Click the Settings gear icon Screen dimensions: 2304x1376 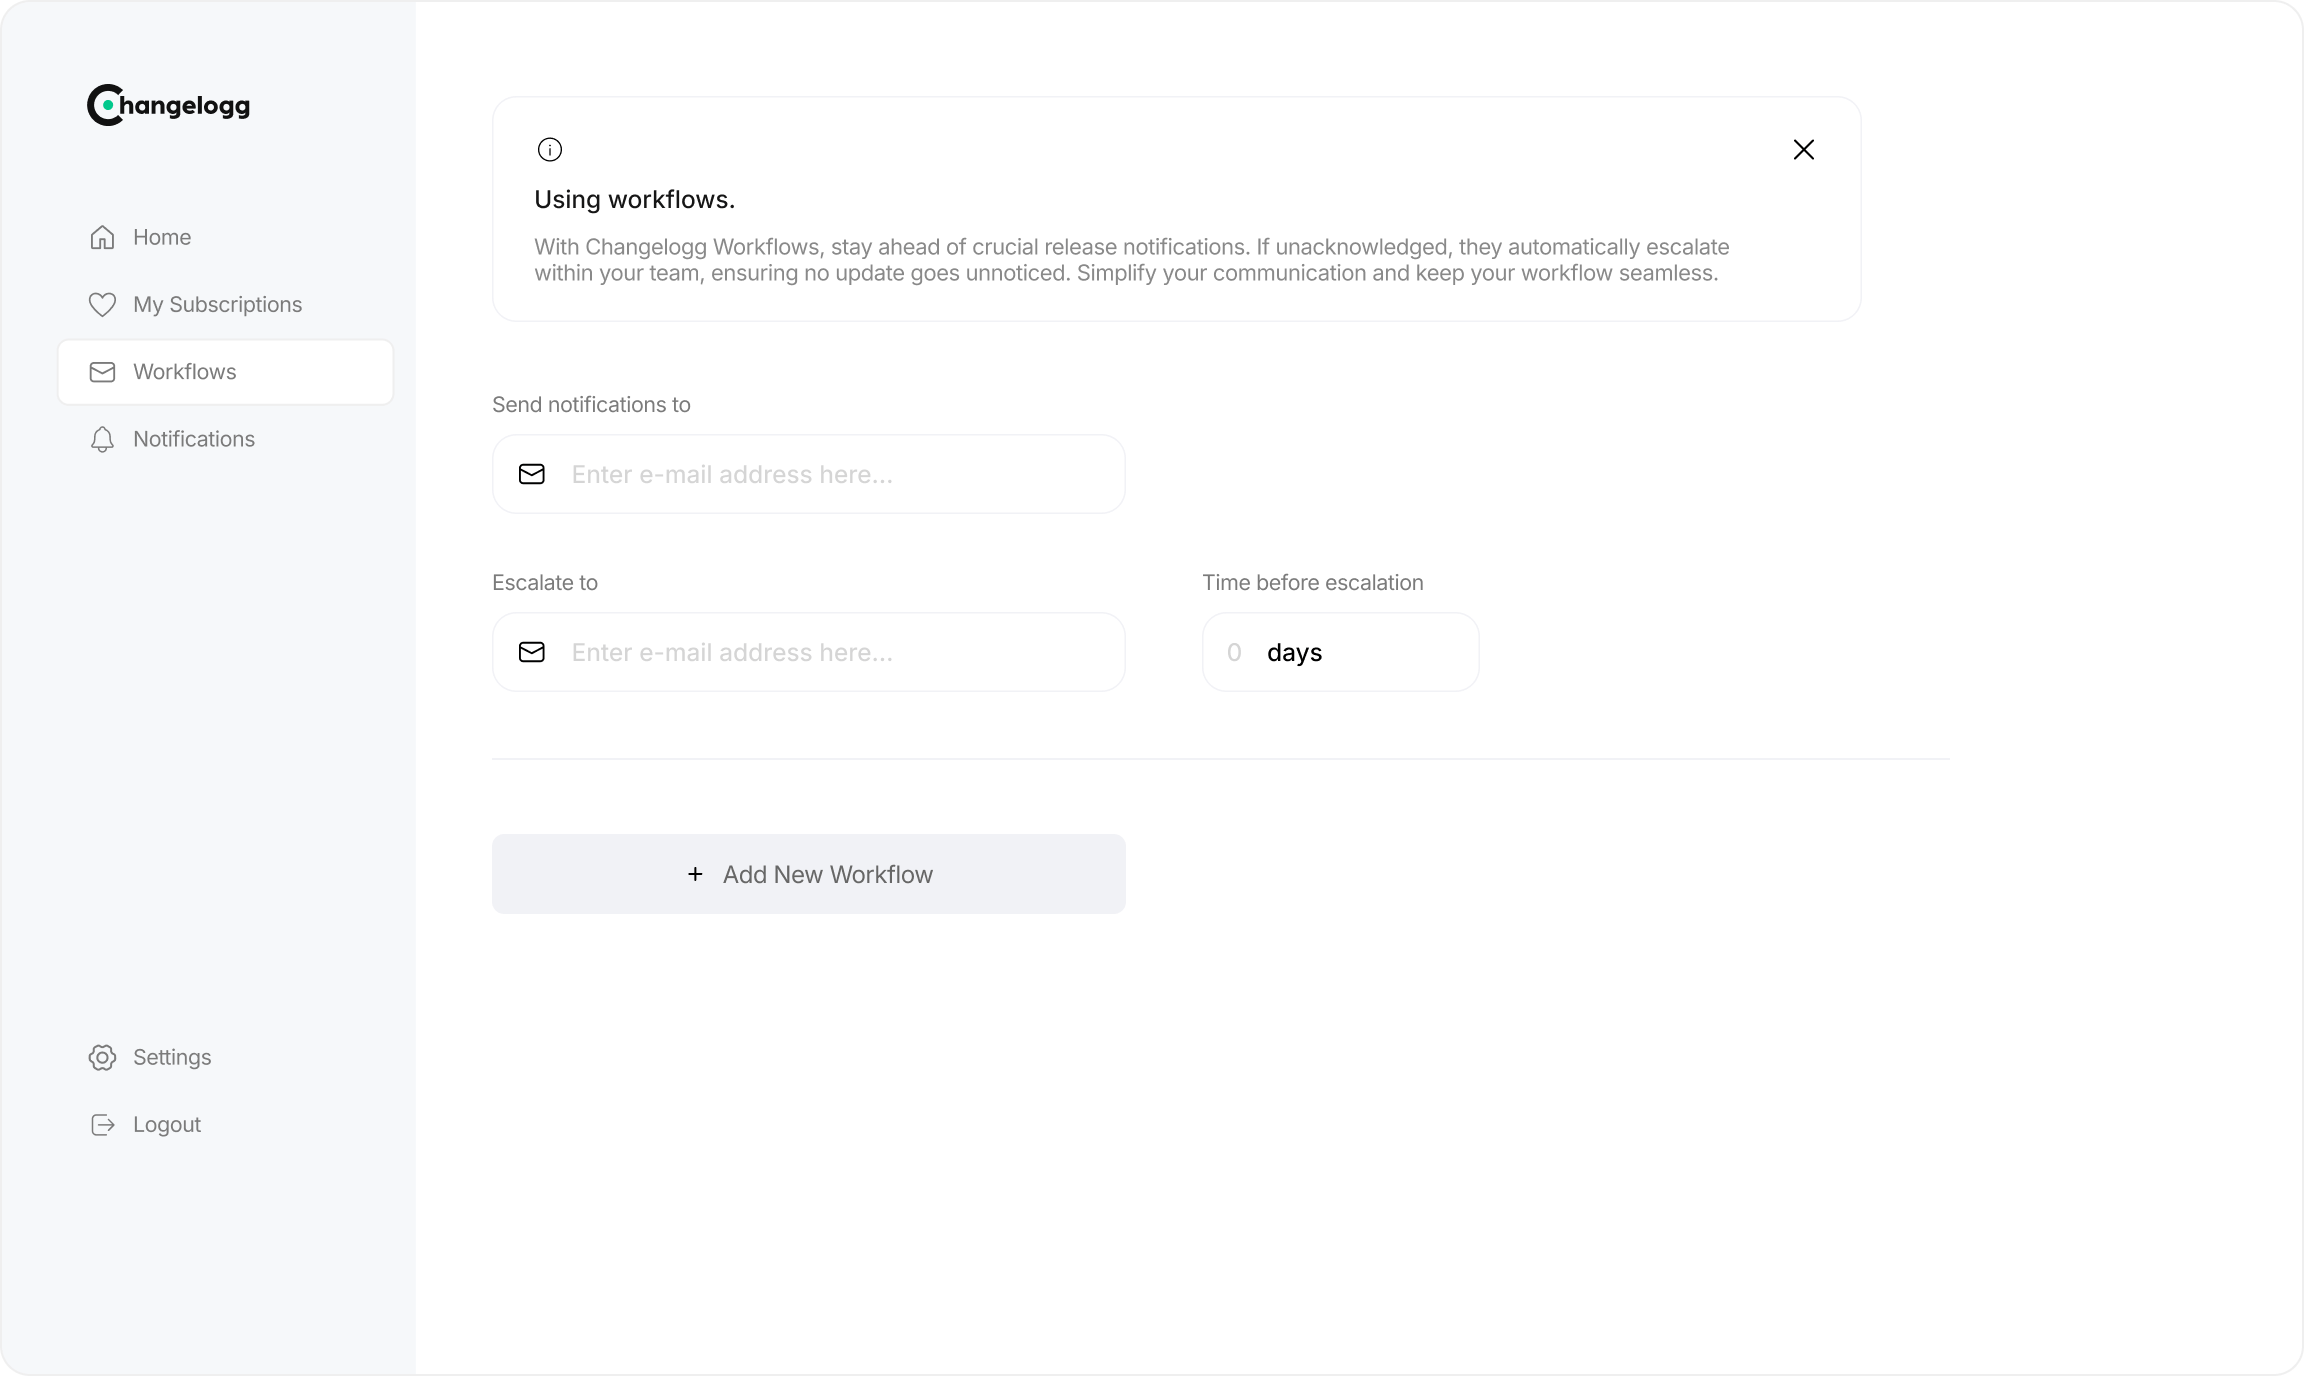(102, 1057)
